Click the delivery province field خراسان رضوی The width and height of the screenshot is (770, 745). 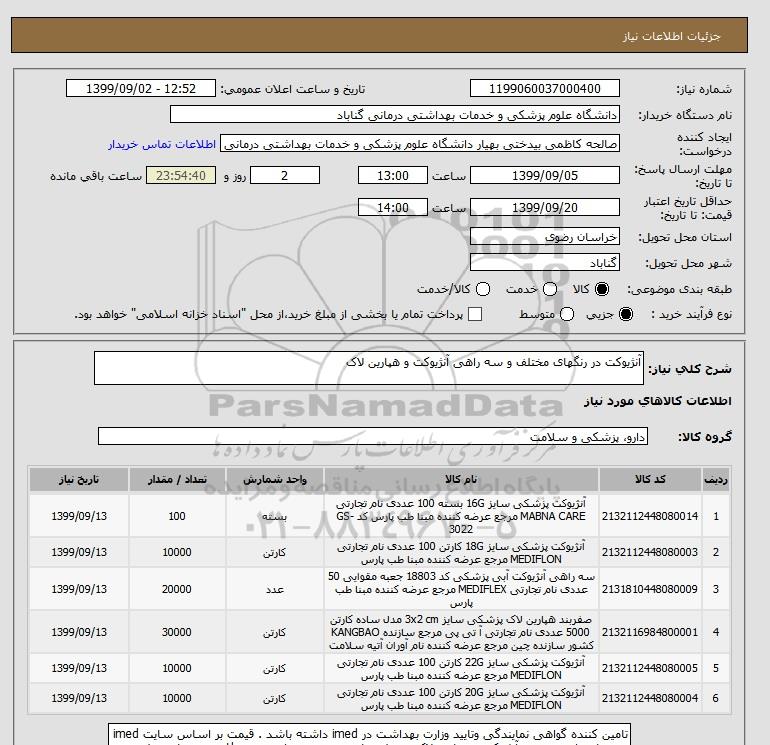coord(545,237)
